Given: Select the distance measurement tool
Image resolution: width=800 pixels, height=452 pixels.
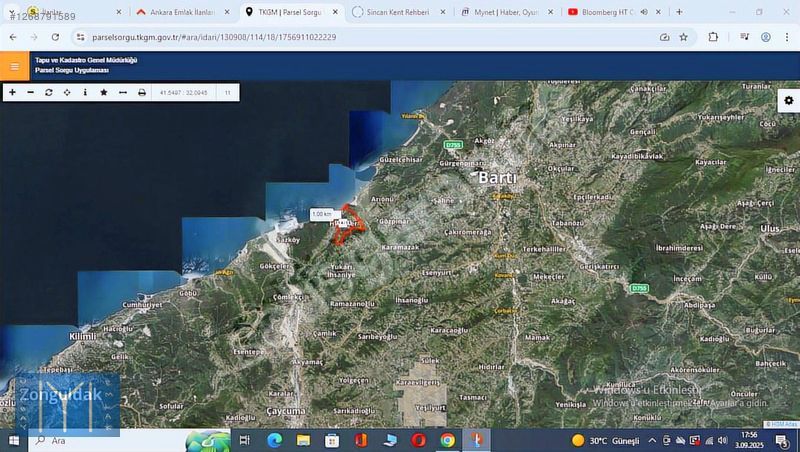Looking at the screenshot, I should pyautogui.click(x=122, y=92).
